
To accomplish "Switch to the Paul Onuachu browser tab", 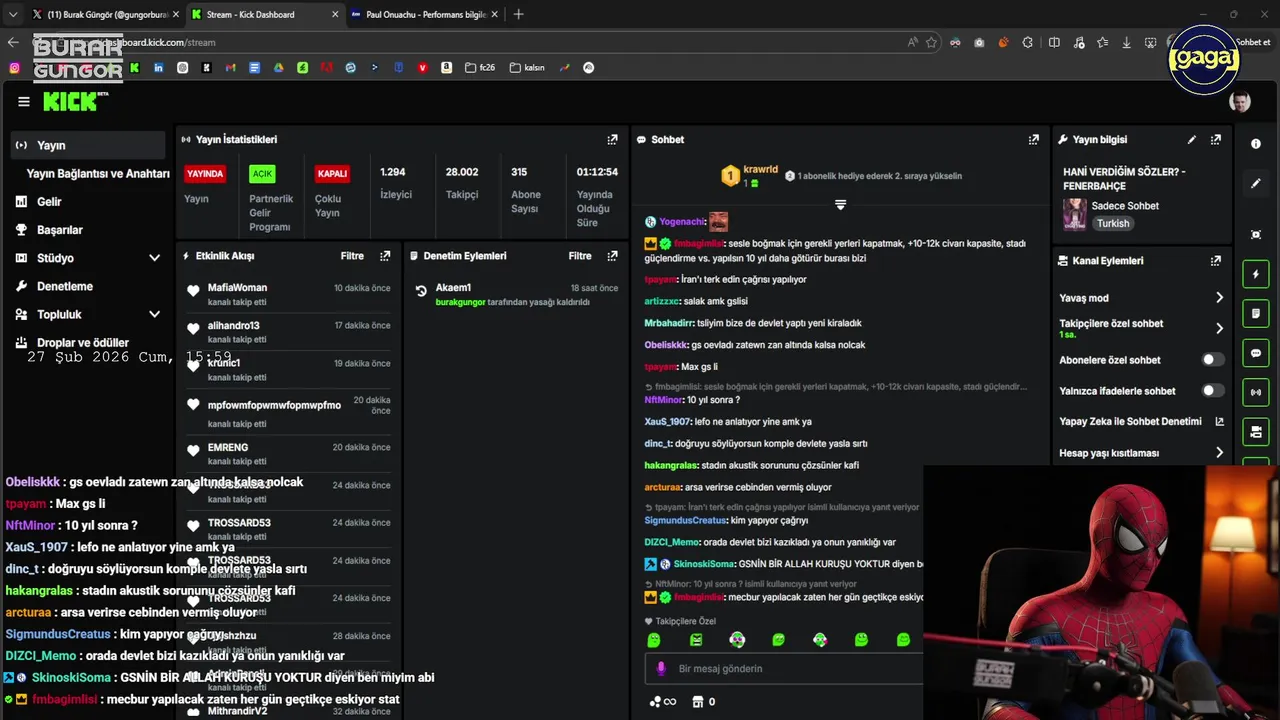I will pyautogui.click(x=425, y=15).
